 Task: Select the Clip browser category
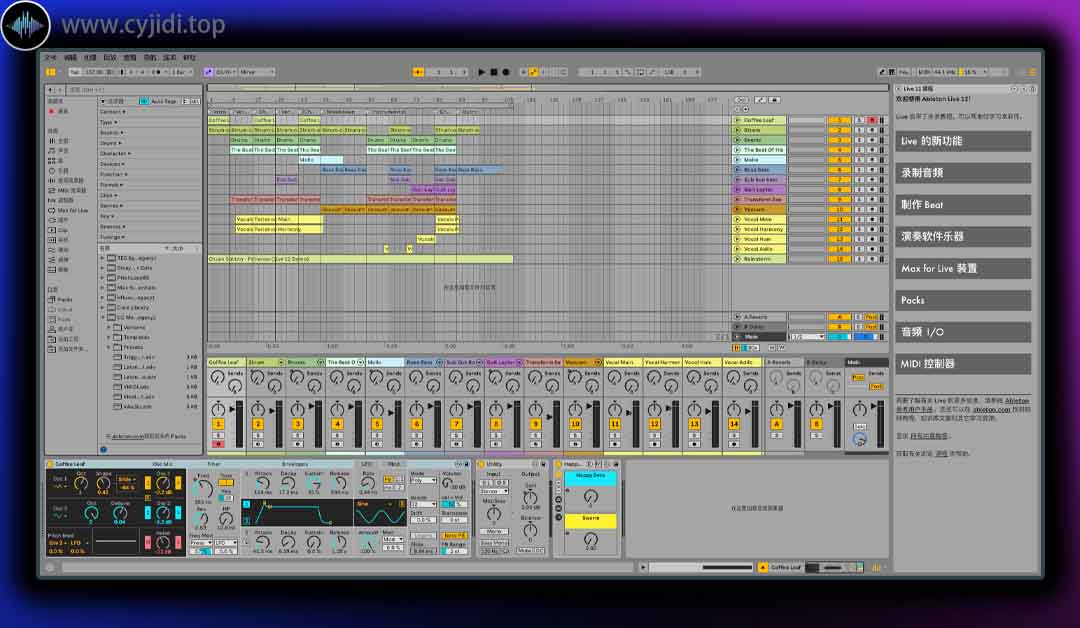point(59,231)
